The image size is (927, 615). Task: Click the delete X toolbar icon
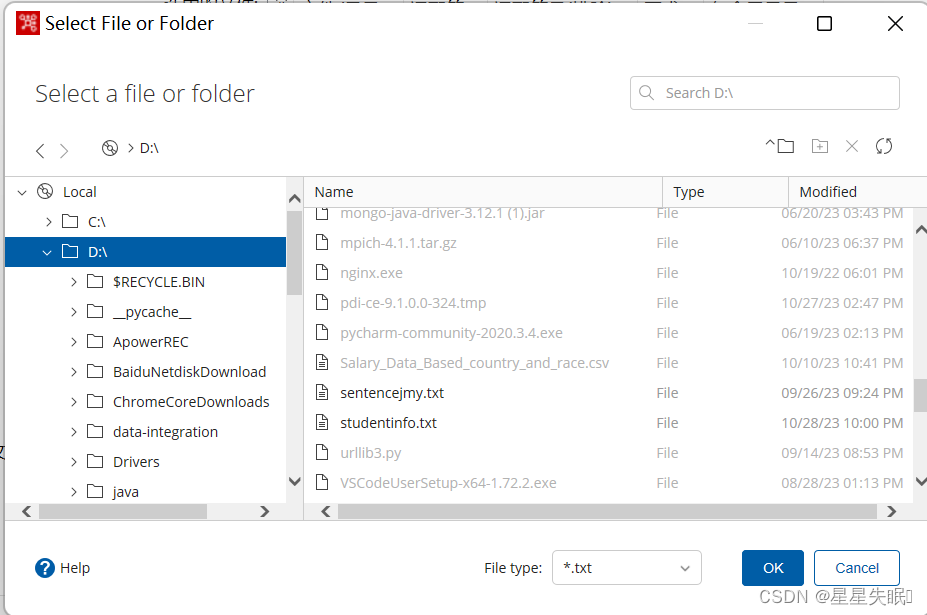pyautogui.click(x=851, y=145)
